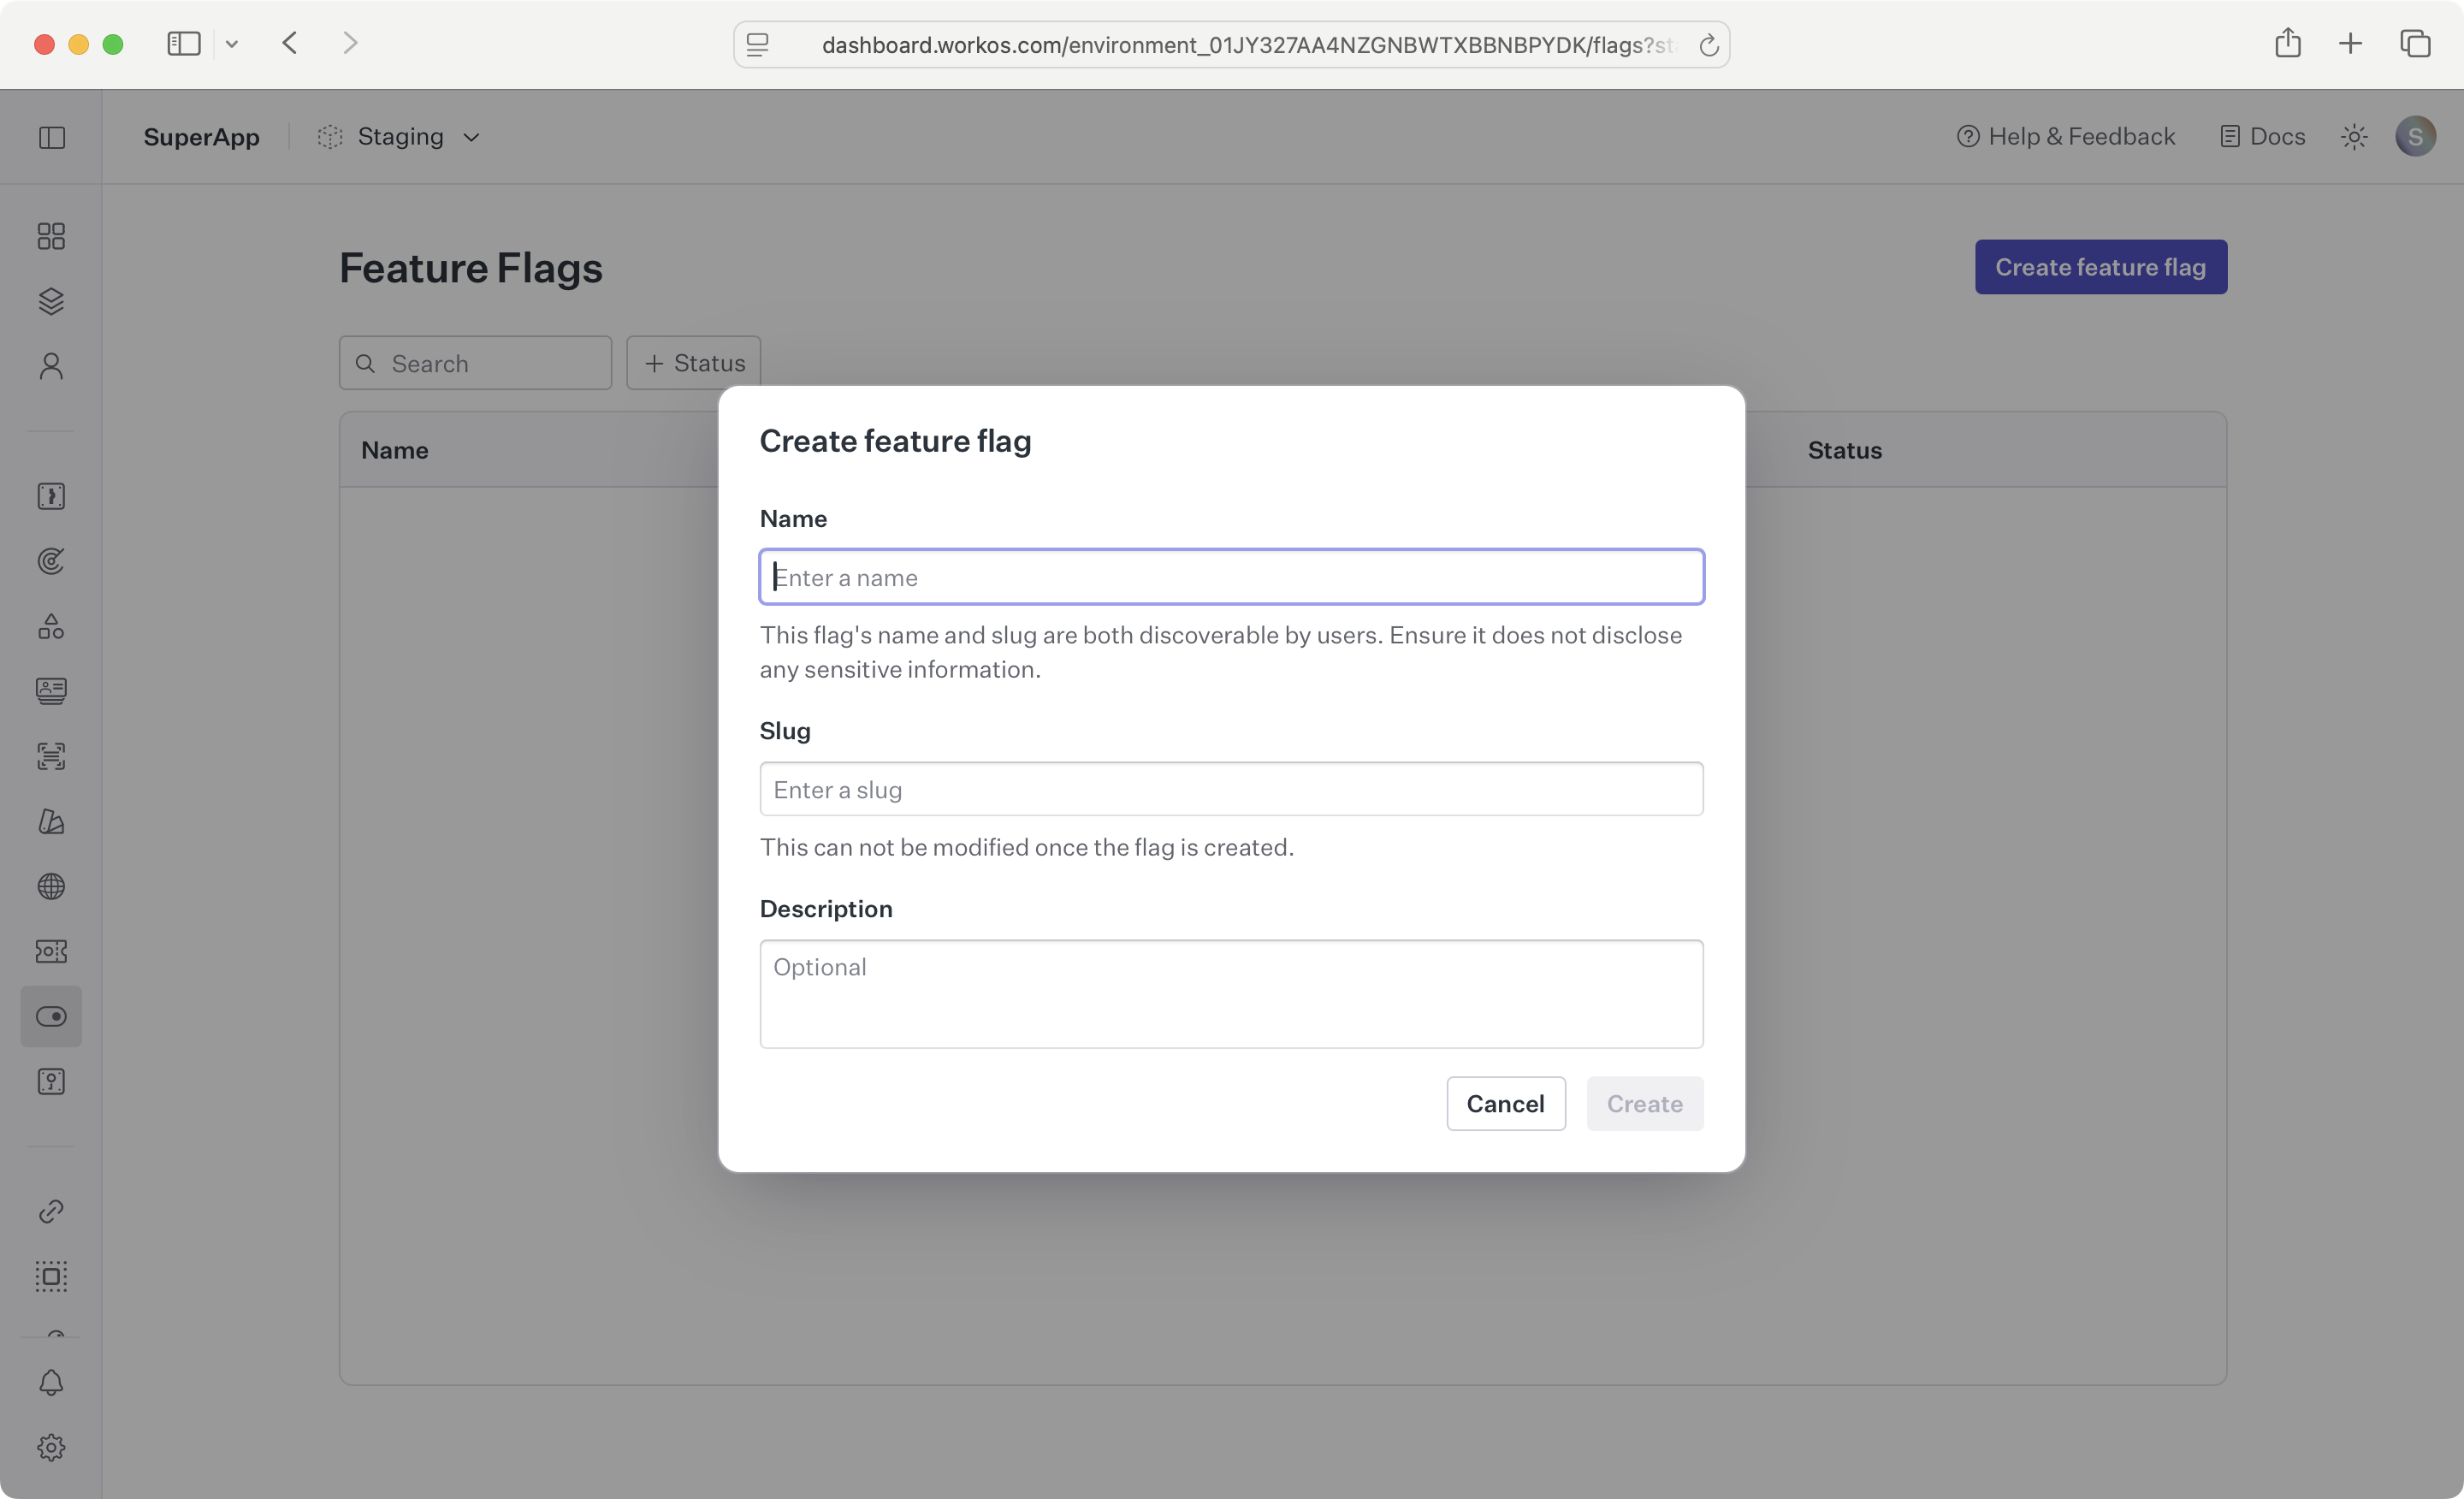This screenshot has height=1499, width=2464.
Task: Click the Radar icon in sidebar
Action: 51,561
